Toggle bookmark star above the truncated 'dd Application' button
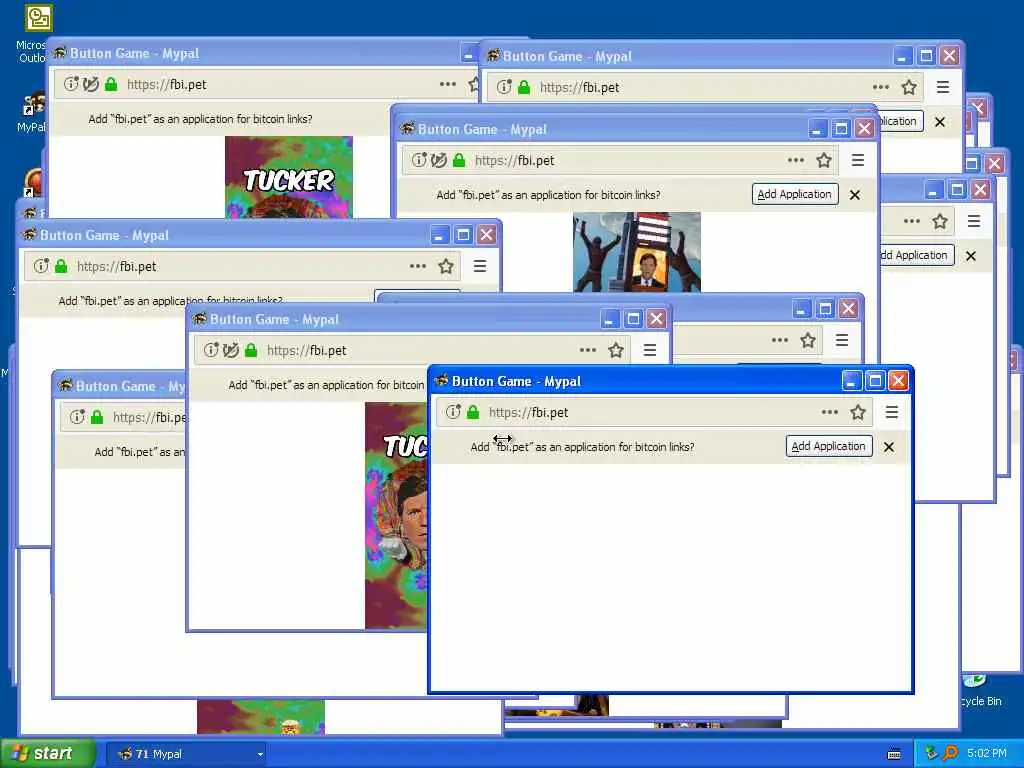 click(x=940, y=221)
